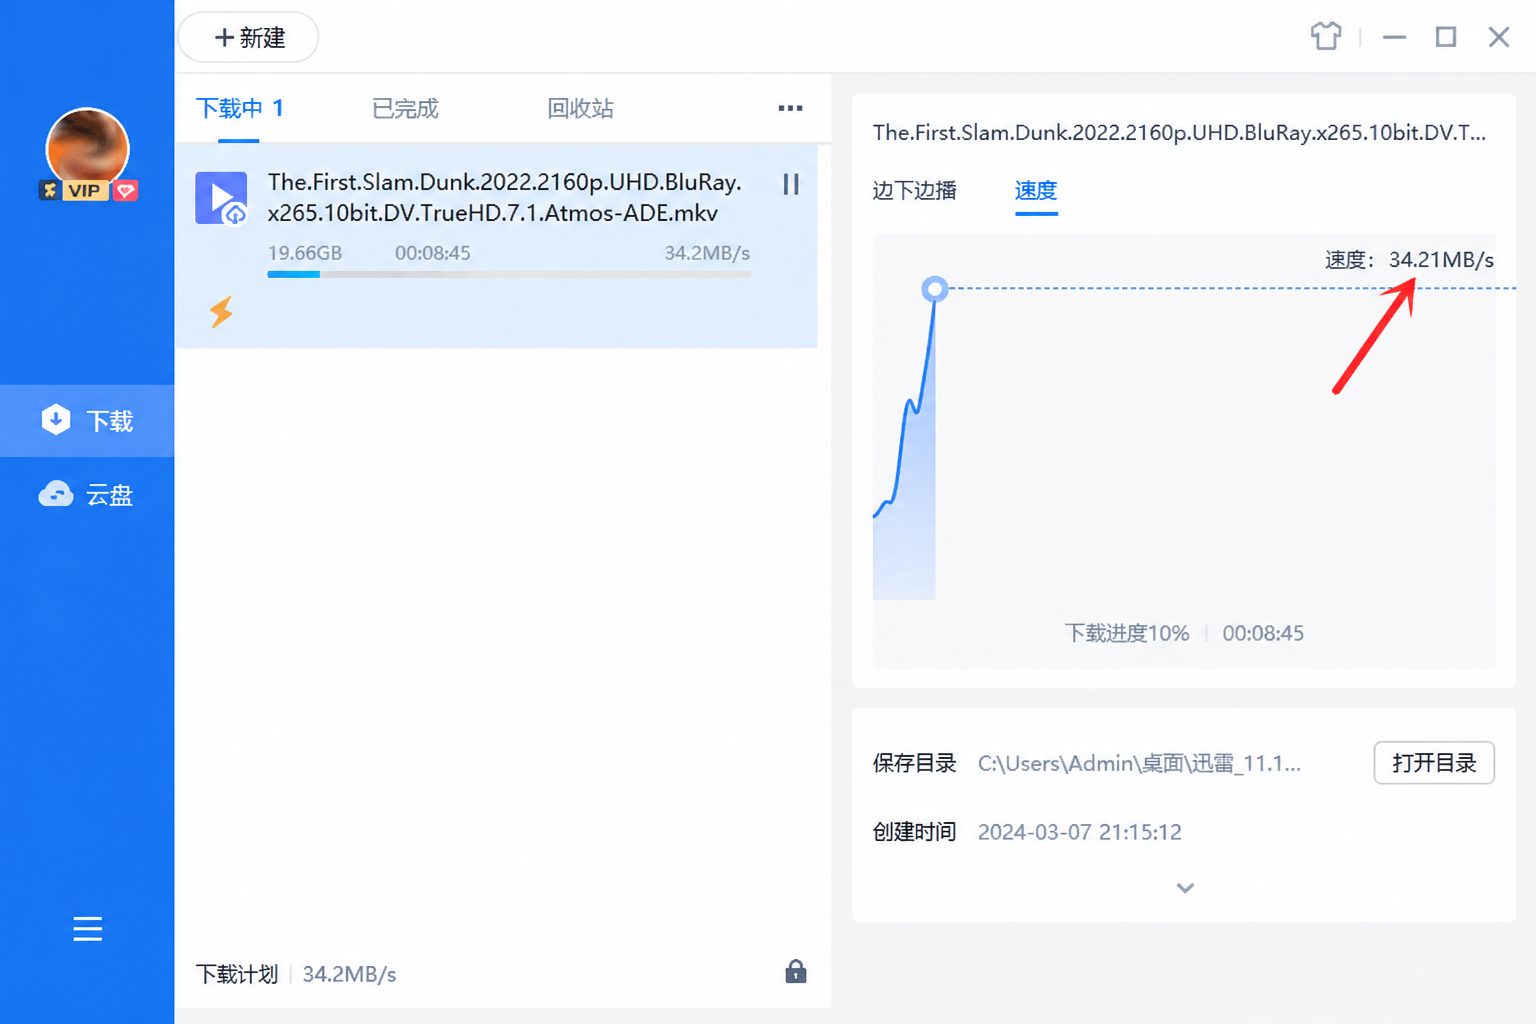1536x1024 pixels.
Task: Open the three-dot more options menu
Action: 790,108
